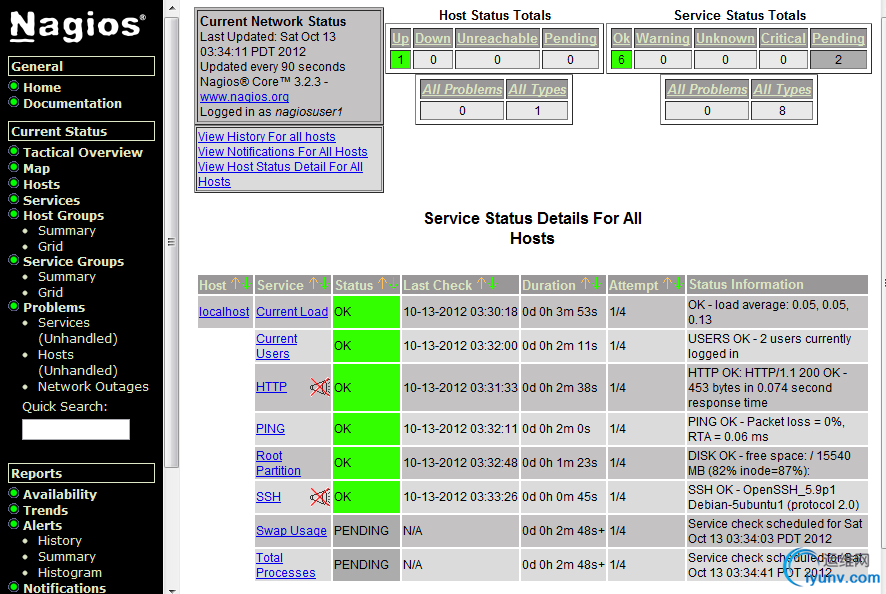Sort Attempt column ascending arrow
This screenshot has width=886, height=594.
(667, 283)
